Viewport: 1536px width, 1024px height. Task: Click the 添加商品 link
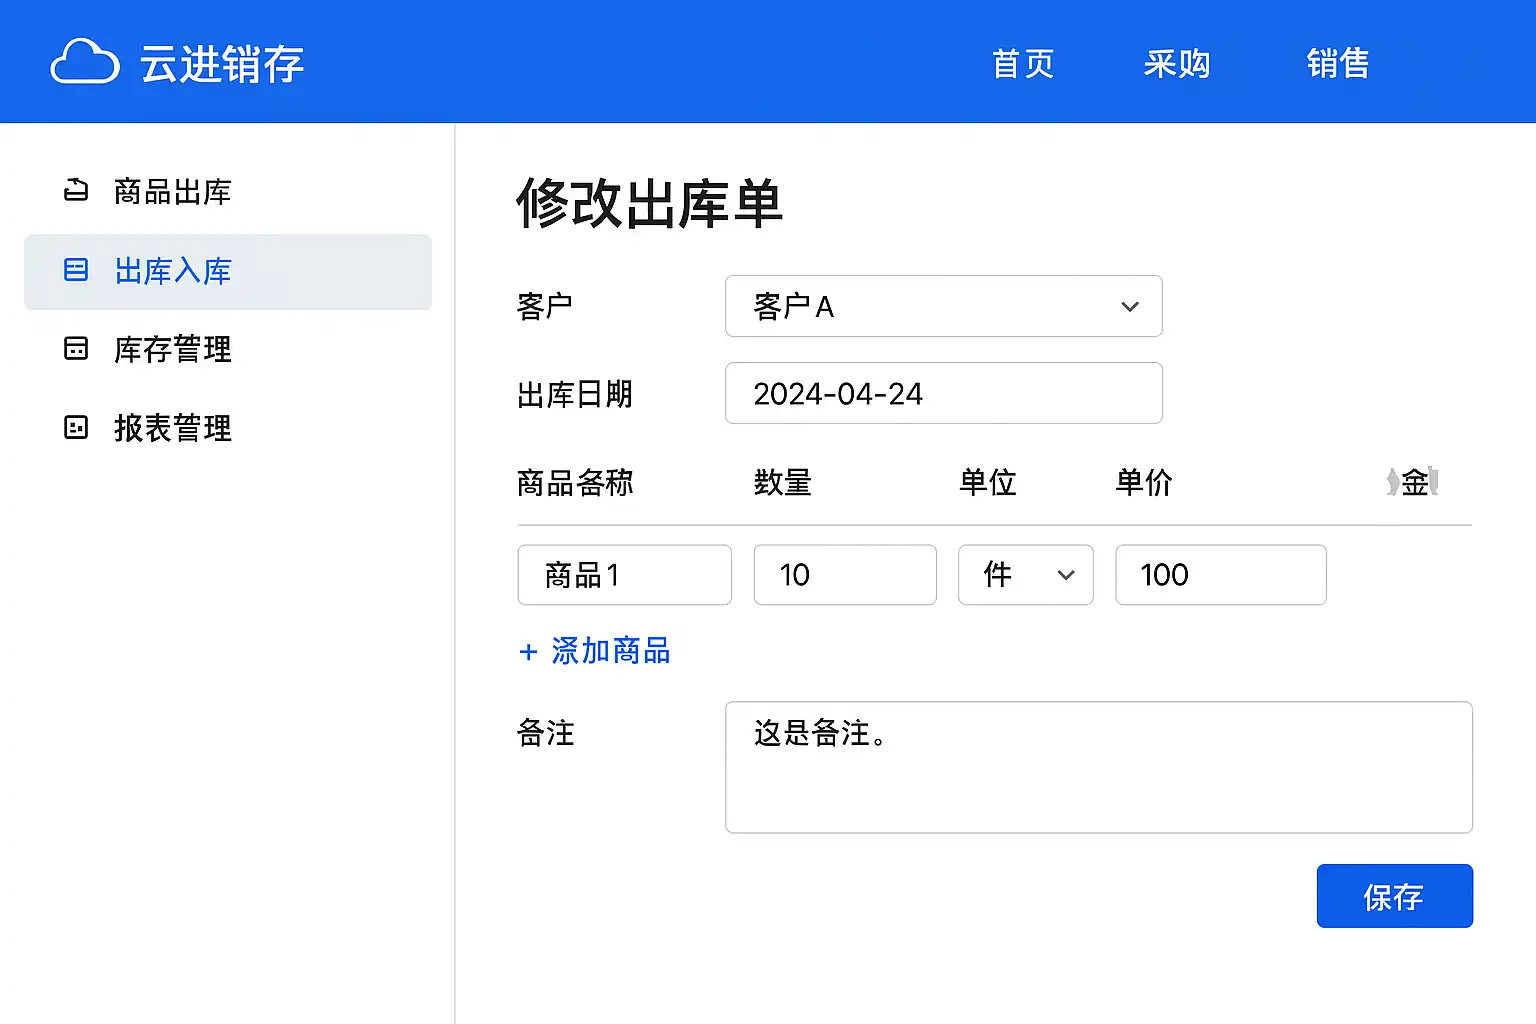click(x=610, y=652)
